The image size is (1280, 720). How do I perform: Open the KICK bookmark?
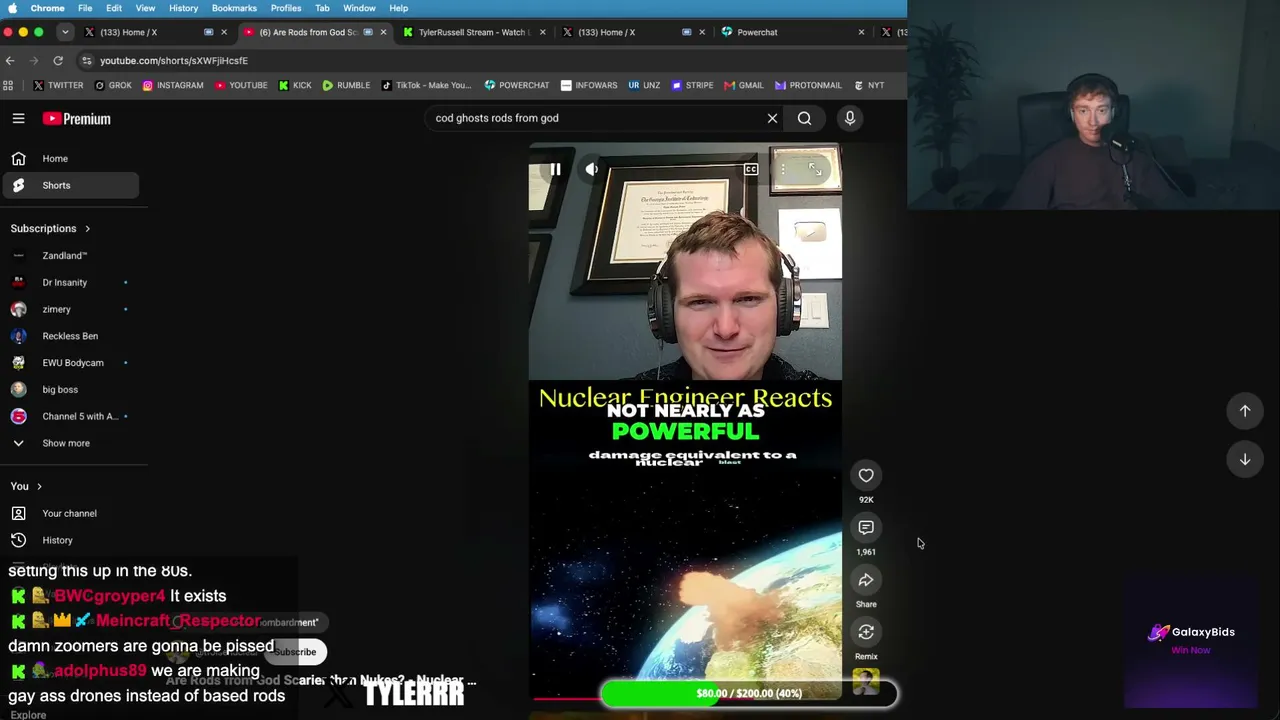tap(295, 85)
